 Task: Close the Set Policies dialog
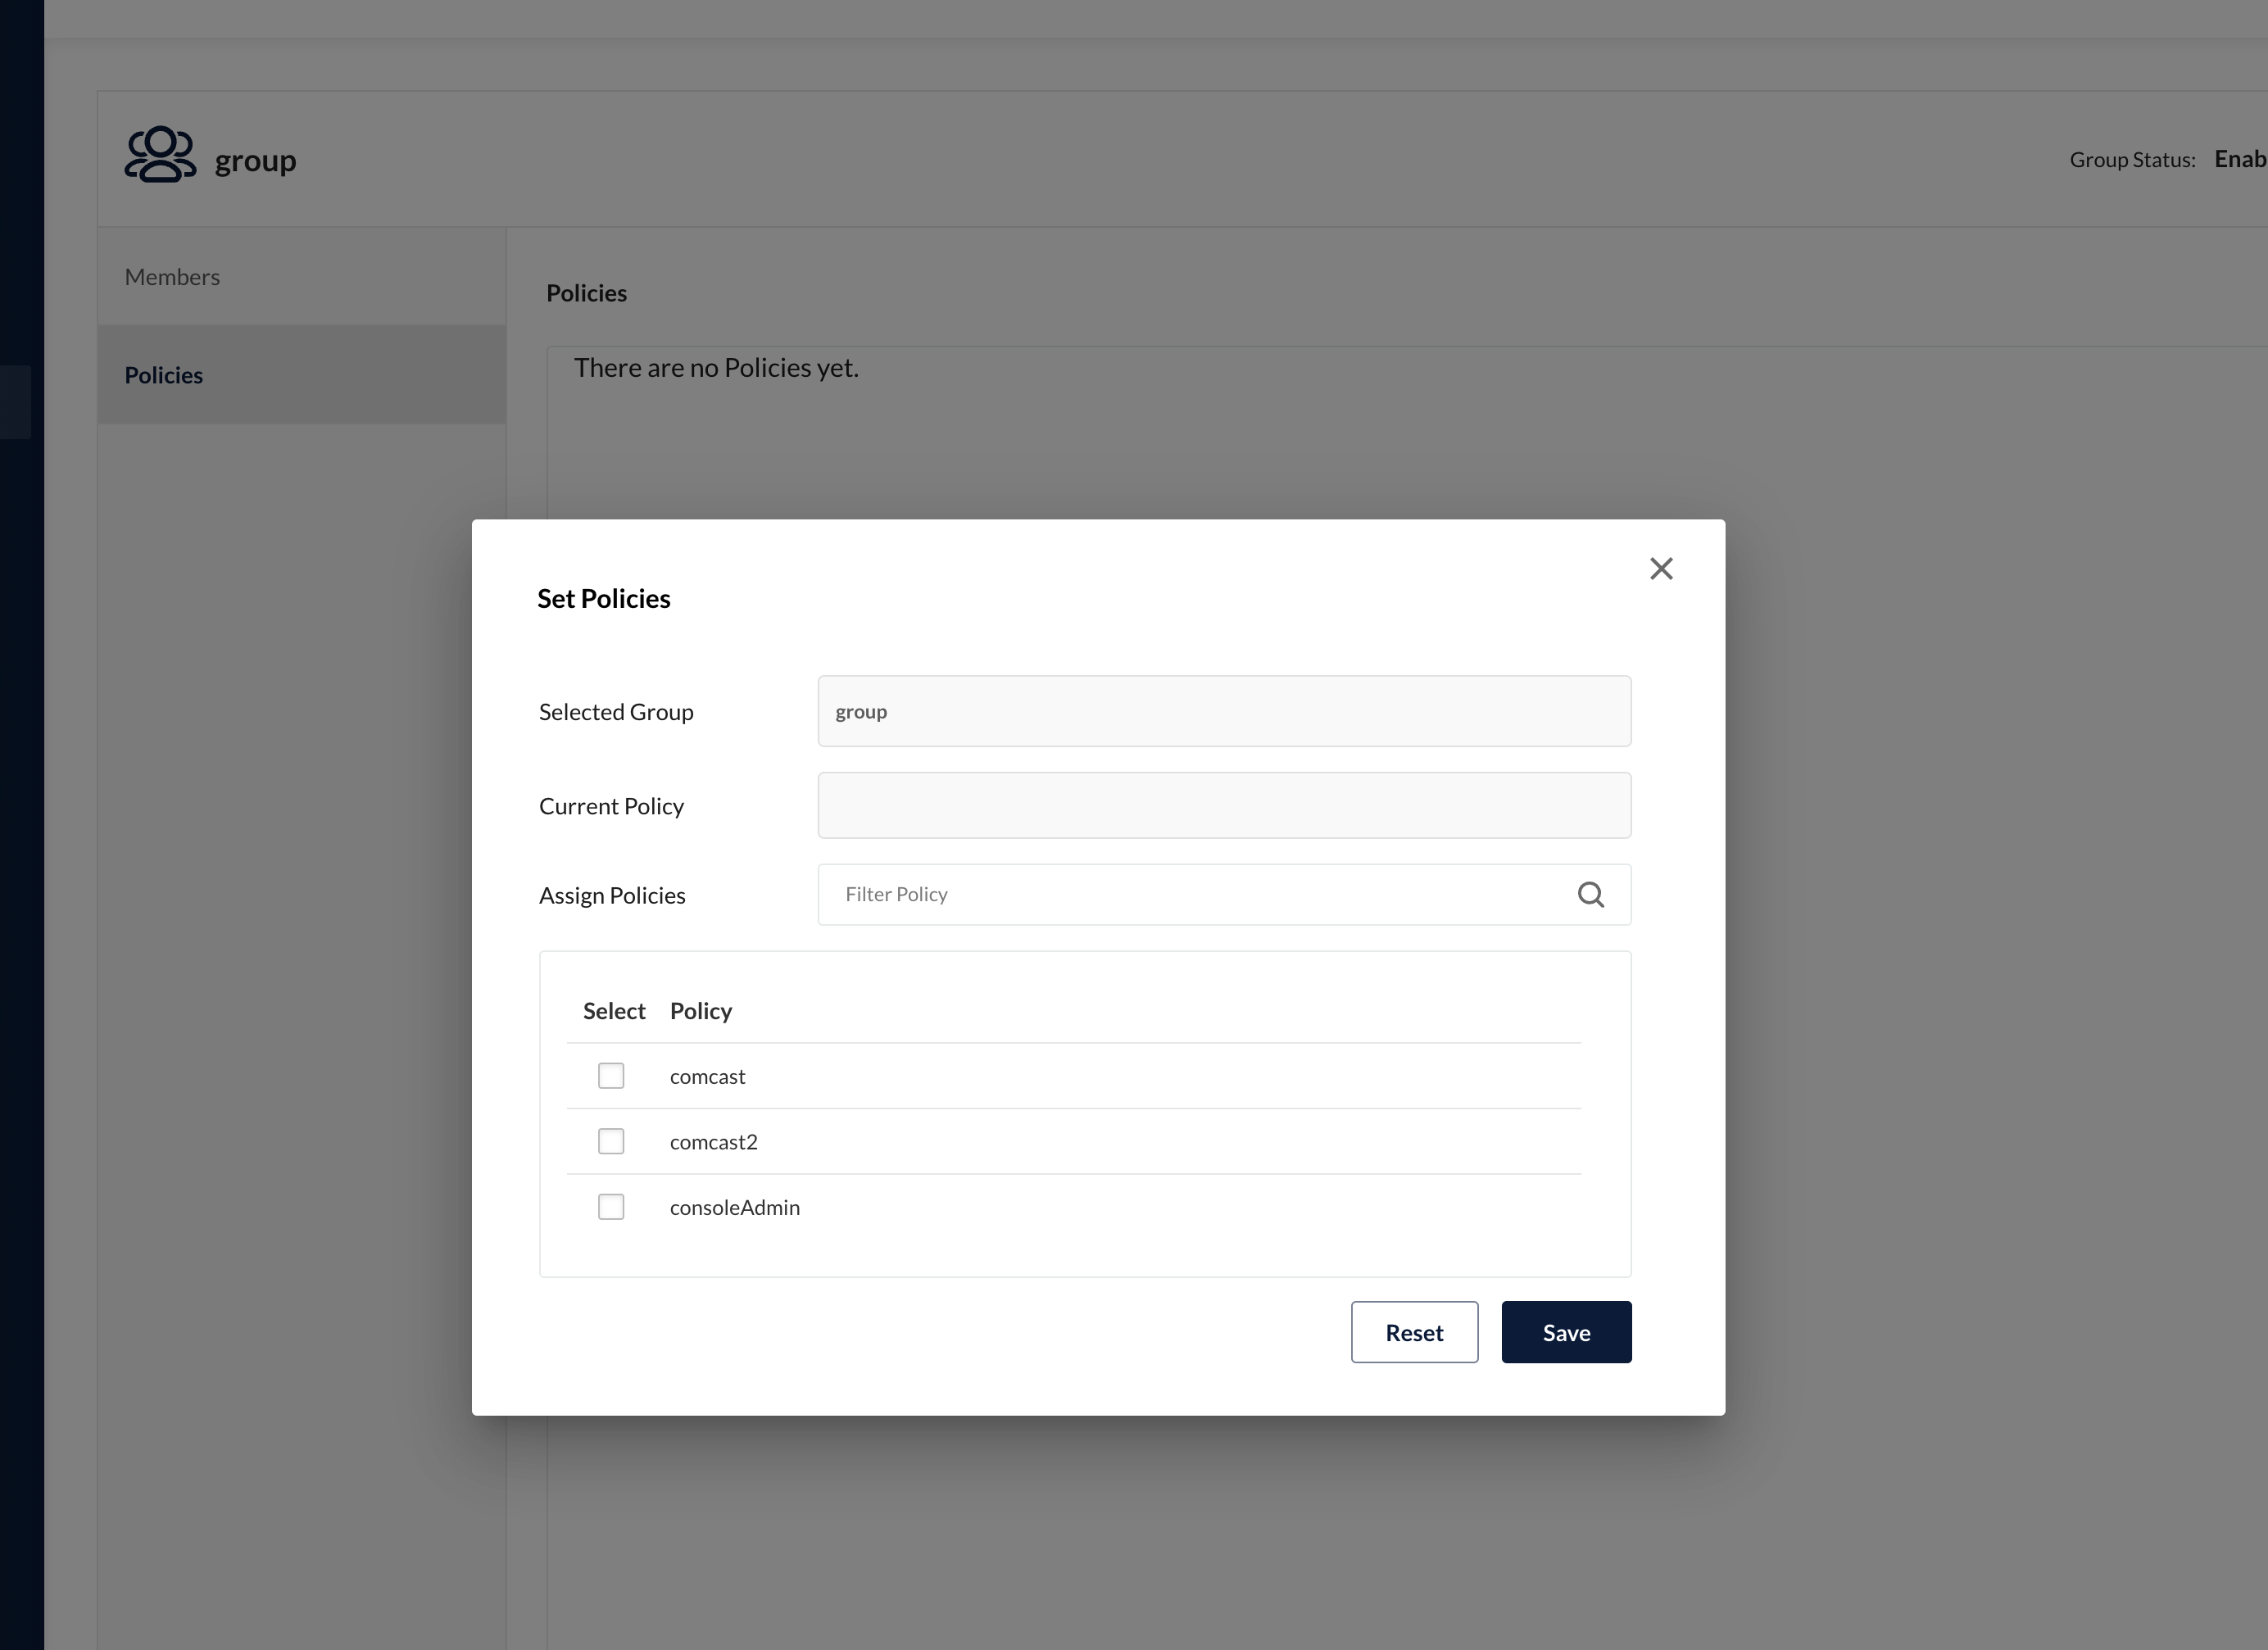pos(1661,569)
